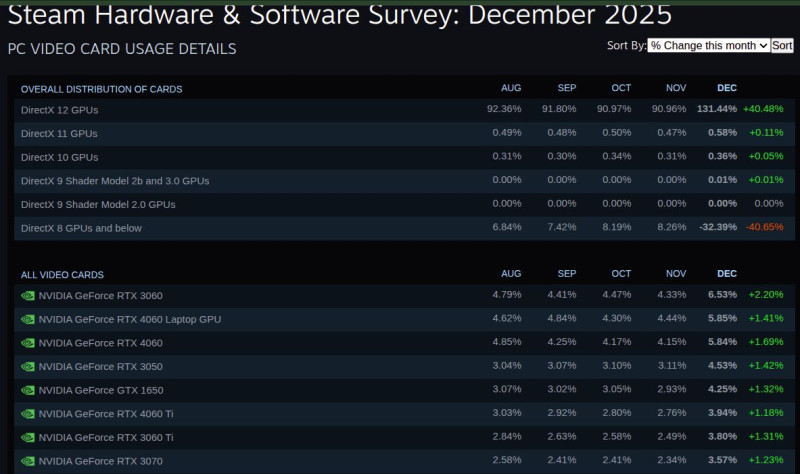
Task: Click the 8.26% NOV value for DirectX 8
Action: click(x=671, y=227)
